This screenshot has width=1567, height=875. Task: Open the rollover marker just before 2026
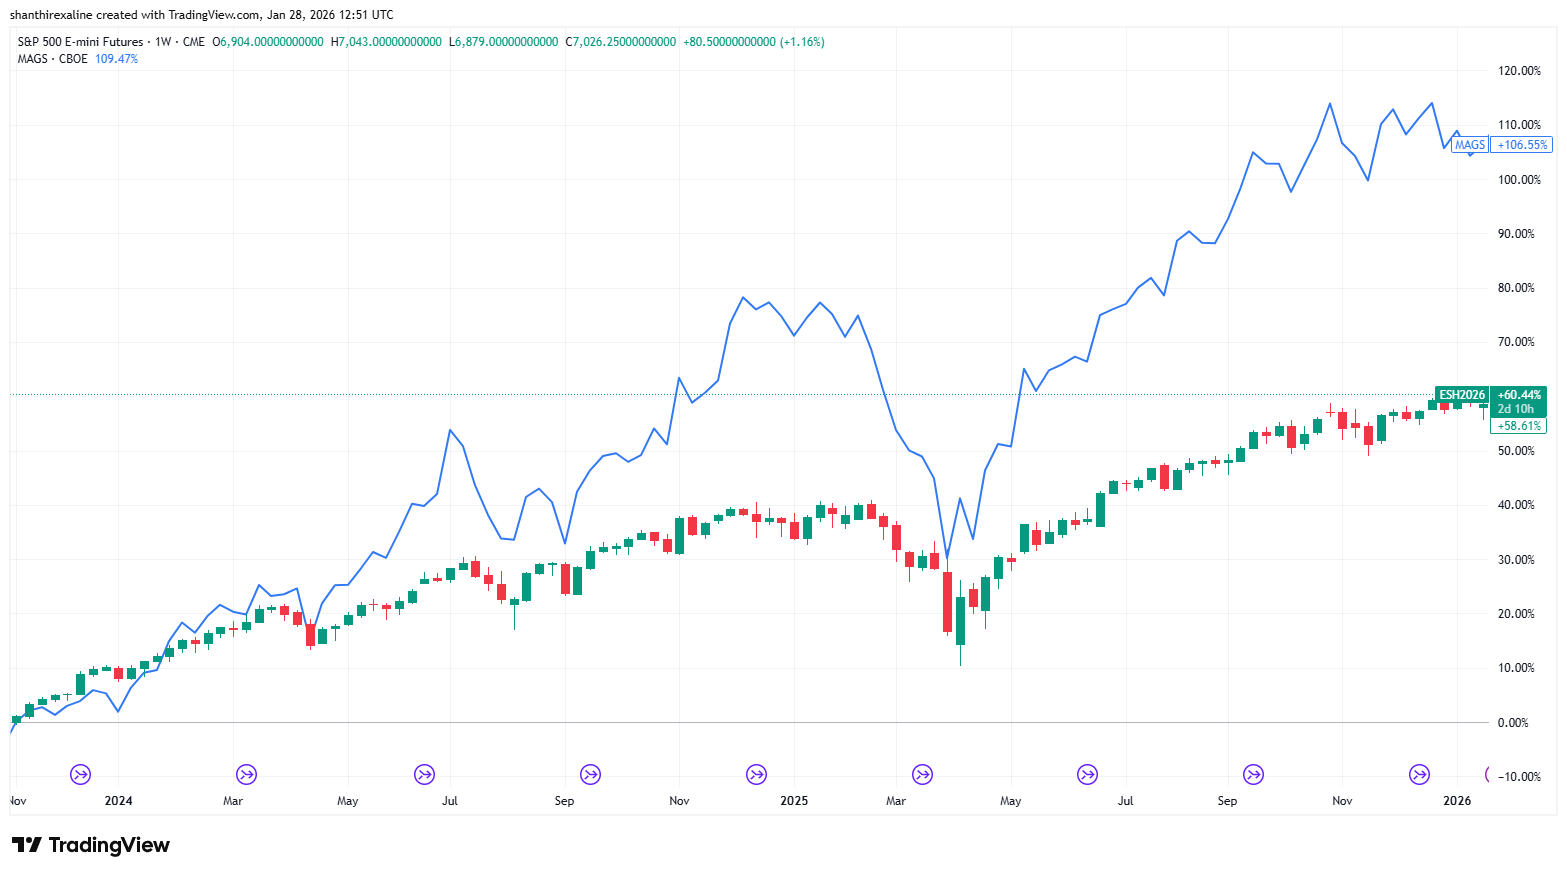coord(1419,774)
